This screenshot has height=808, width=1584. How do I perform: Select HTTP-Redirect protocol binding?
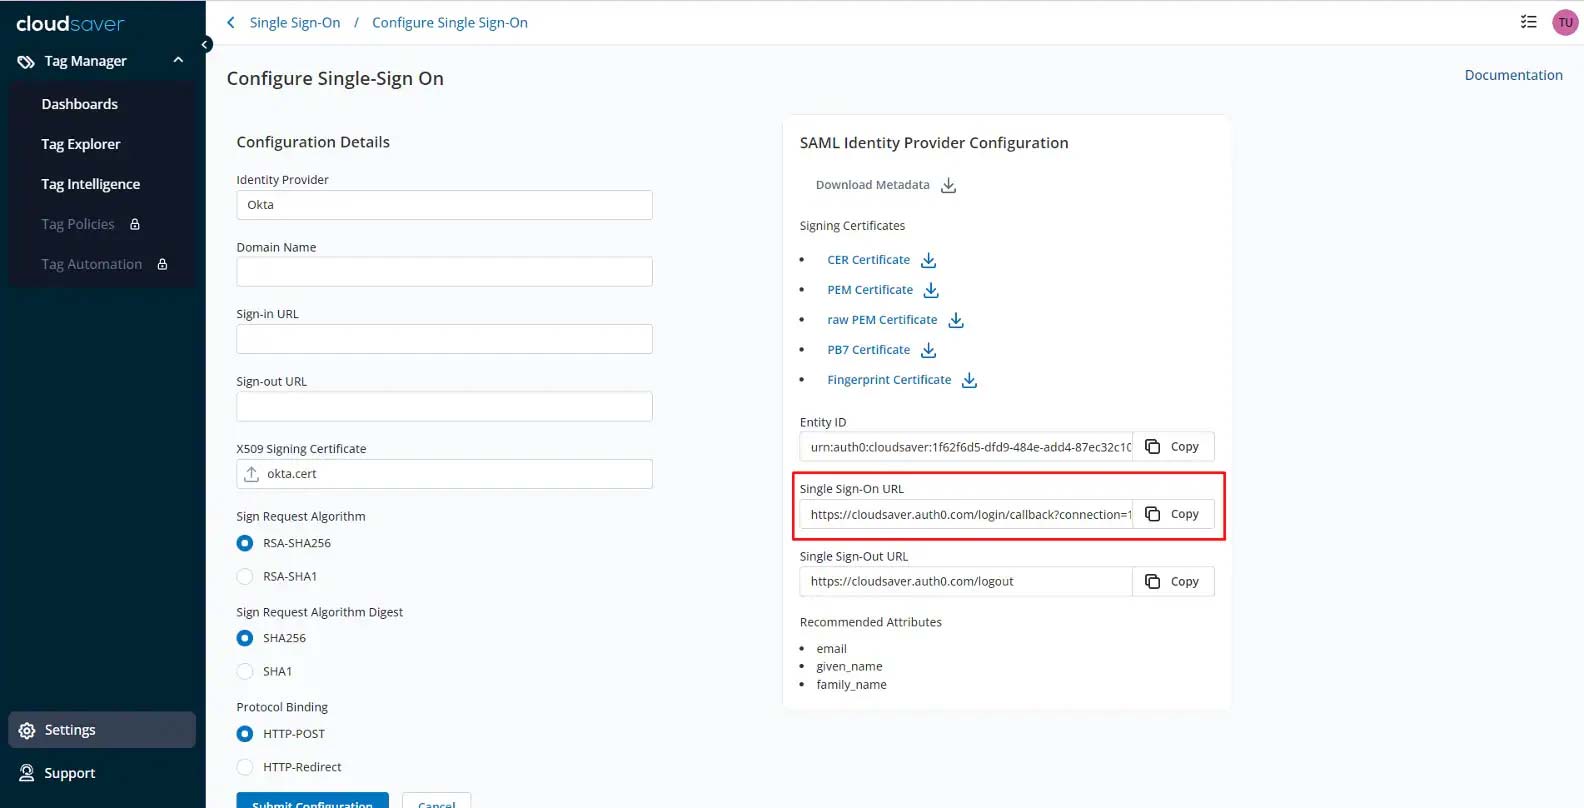pos(245,768)
